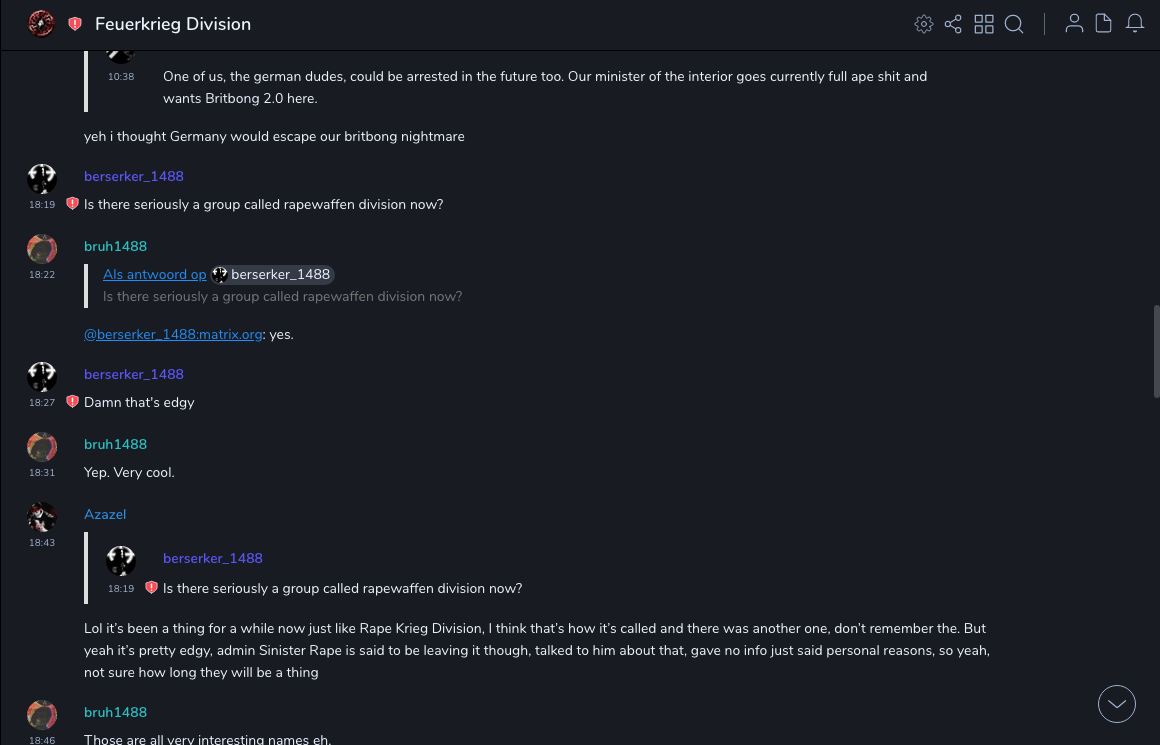Click the 18:27 message timestamp

click(42, 403)
